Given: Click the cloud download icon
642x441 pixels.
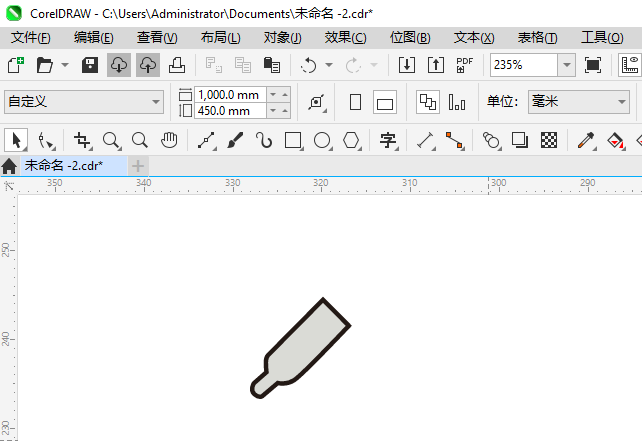Looking at the screenshot, I should click(x=119, y=65).
